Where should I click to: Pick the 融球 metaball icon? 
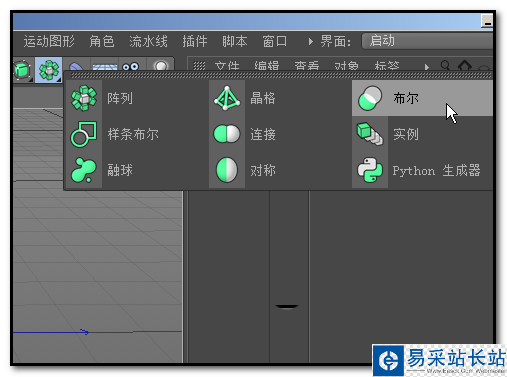84,170
